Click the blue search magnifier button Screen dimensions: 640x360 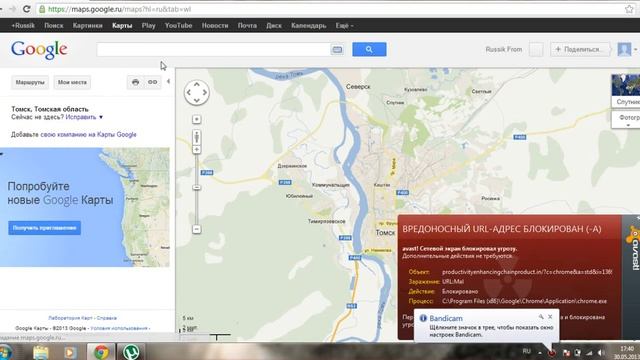(369, 49)
